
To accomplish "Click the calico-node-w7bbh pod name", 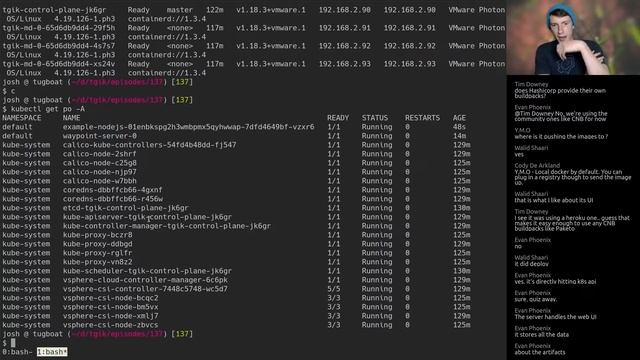I will coord(100,181).
